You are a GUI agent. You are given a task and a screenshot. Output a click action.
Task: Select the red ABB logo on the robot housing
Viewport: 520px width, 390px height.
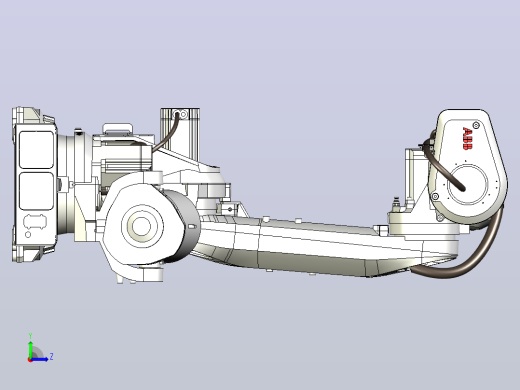pos(468,138)
